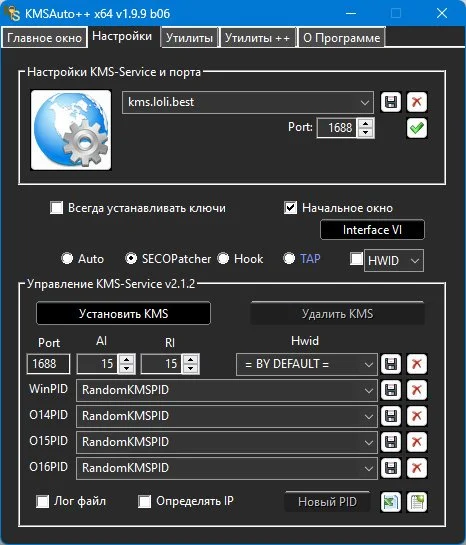The width and height of the screenshot is (466, 545).
Task: Enable Всегда устанавливать ключи checkbox
Action: point(57,208)
